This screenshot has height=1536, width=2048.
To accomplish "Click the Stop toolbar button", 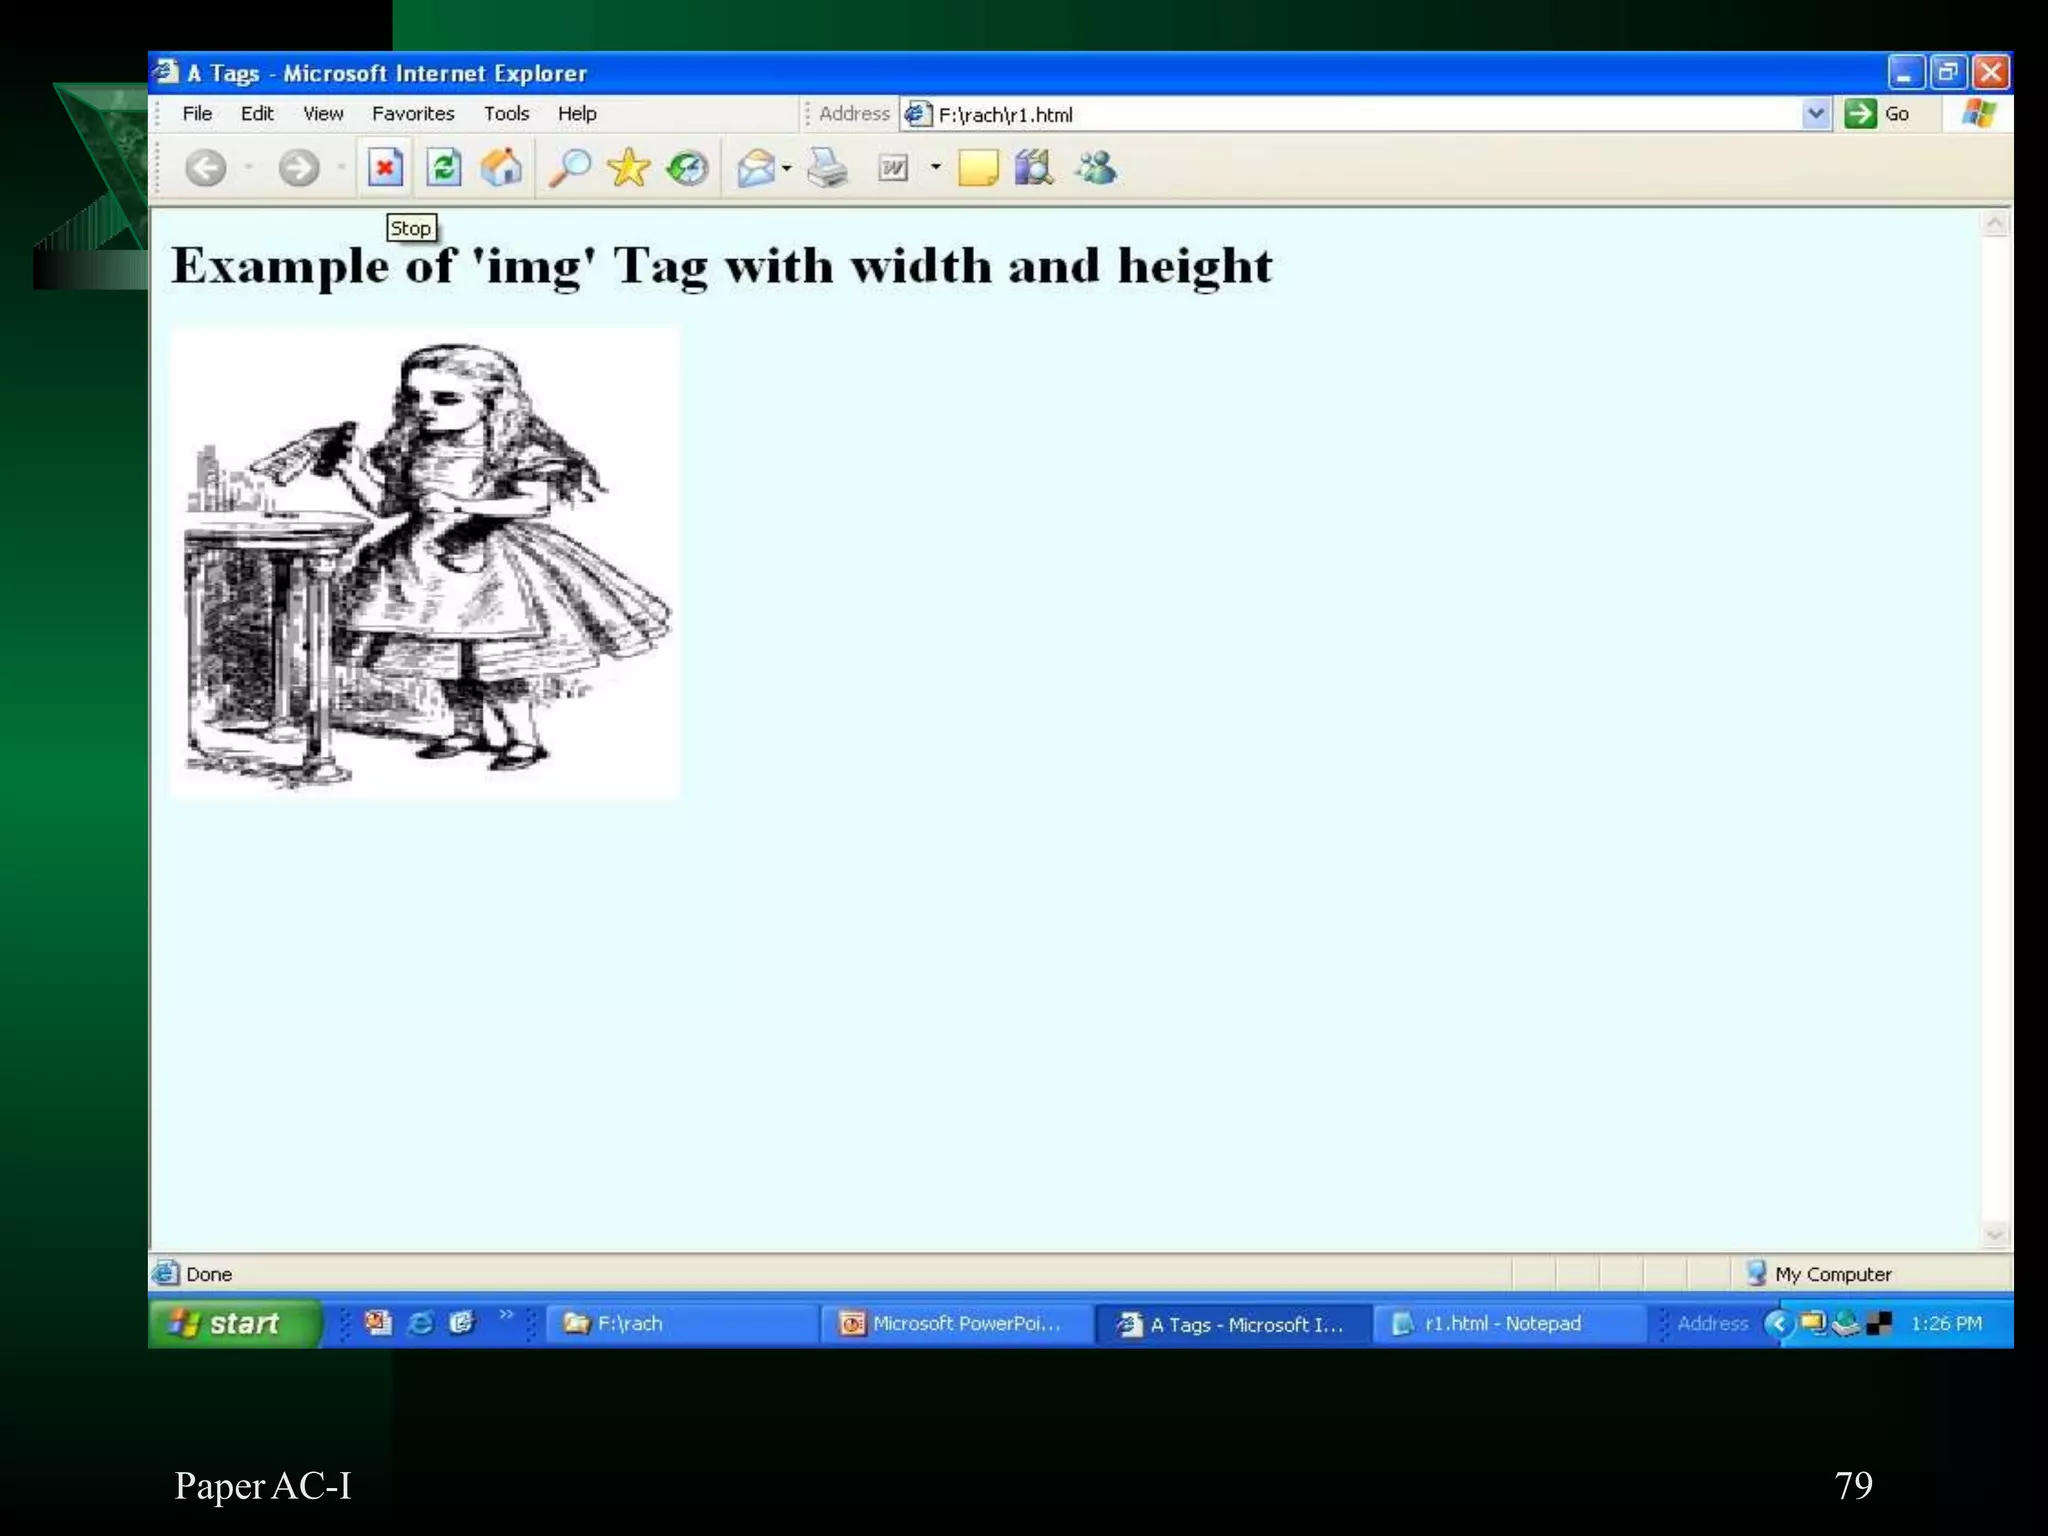I will tap(384, 168).
